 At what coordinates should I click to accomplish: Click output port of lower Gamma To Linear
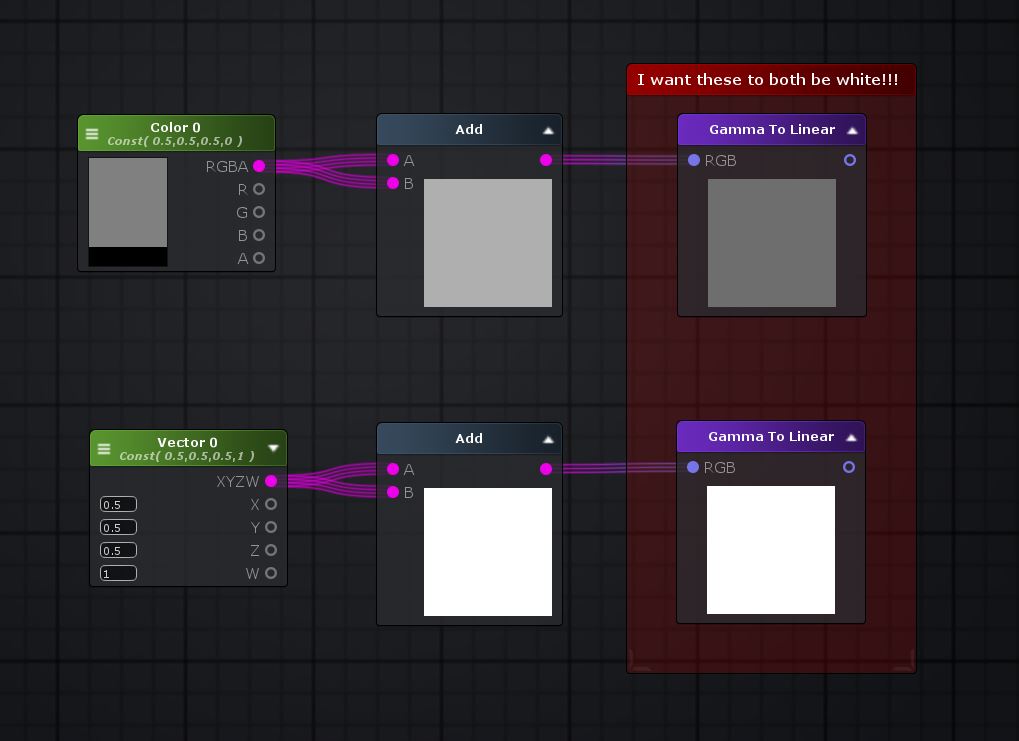pos(849,467)
